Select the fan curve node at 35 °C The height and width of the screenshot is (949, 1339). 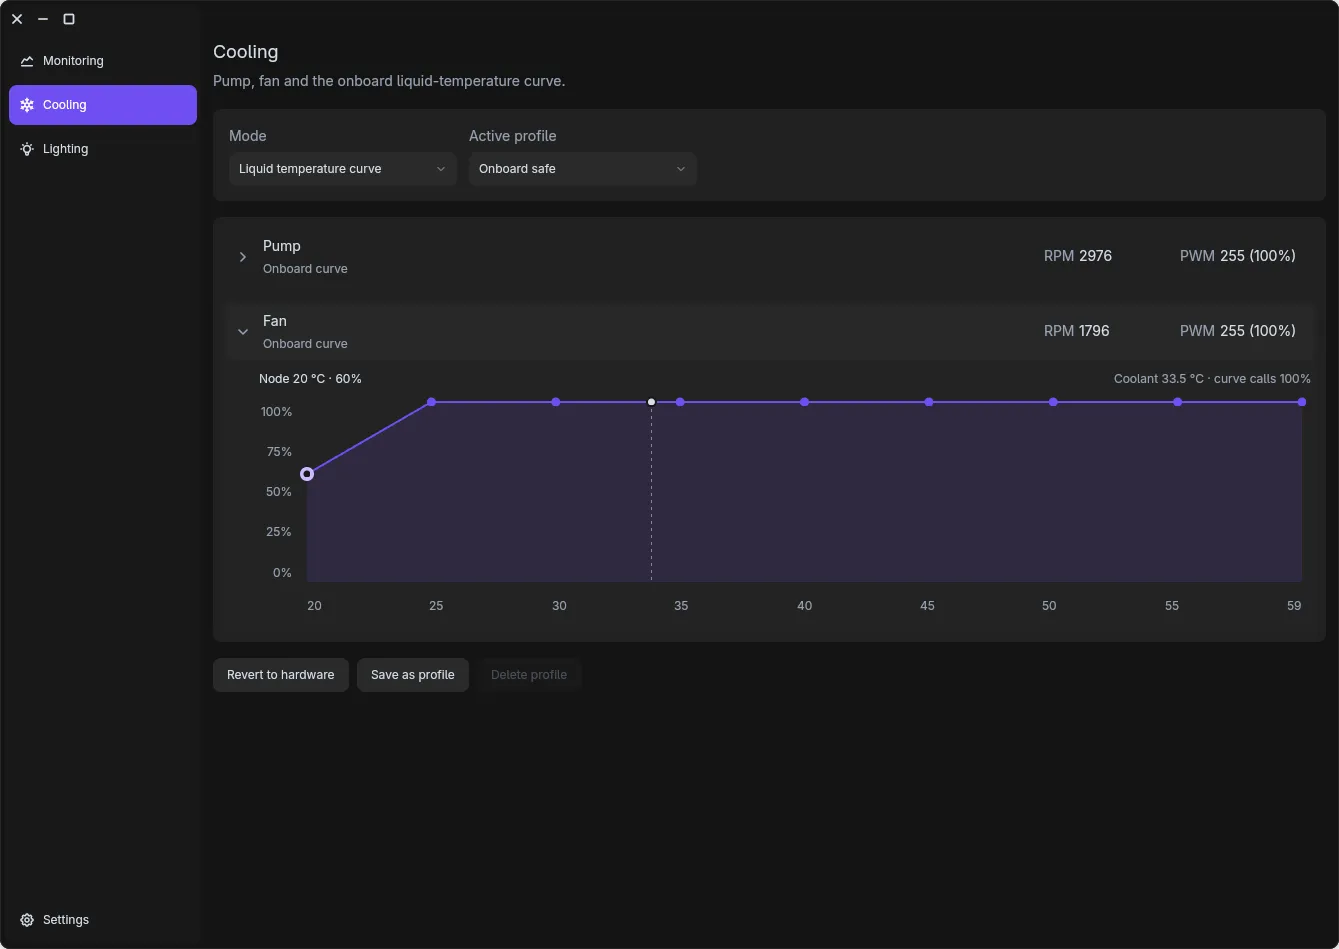click(680, 402)
